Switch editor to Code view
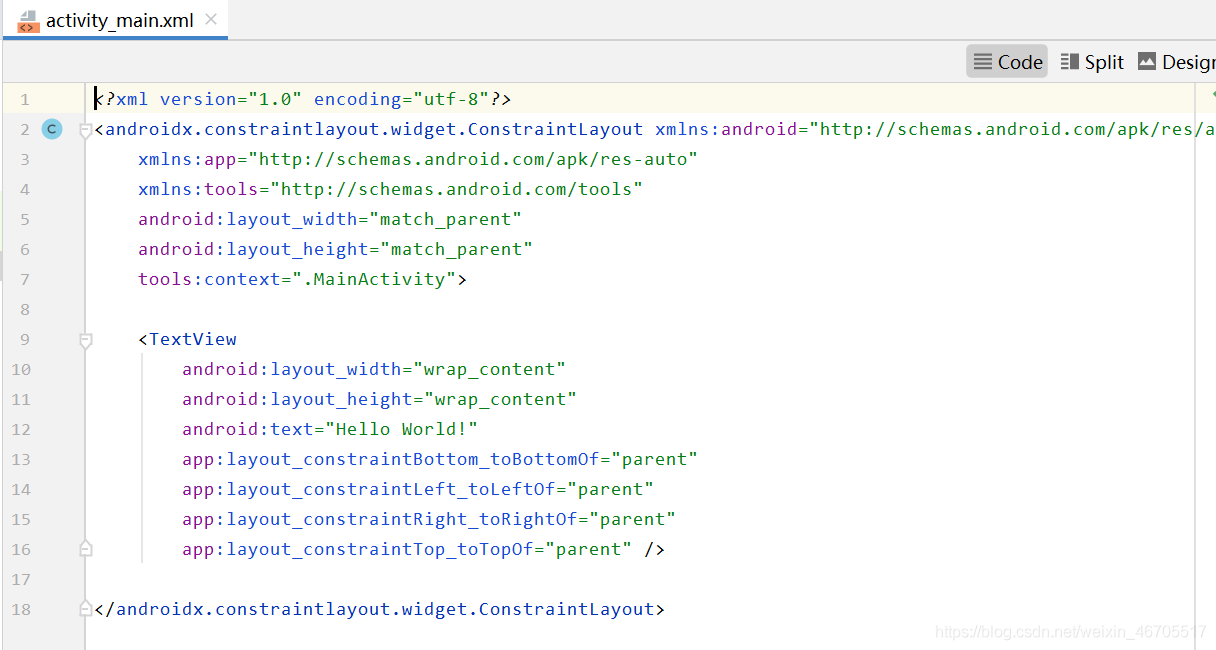 [x=1007, y=62]
